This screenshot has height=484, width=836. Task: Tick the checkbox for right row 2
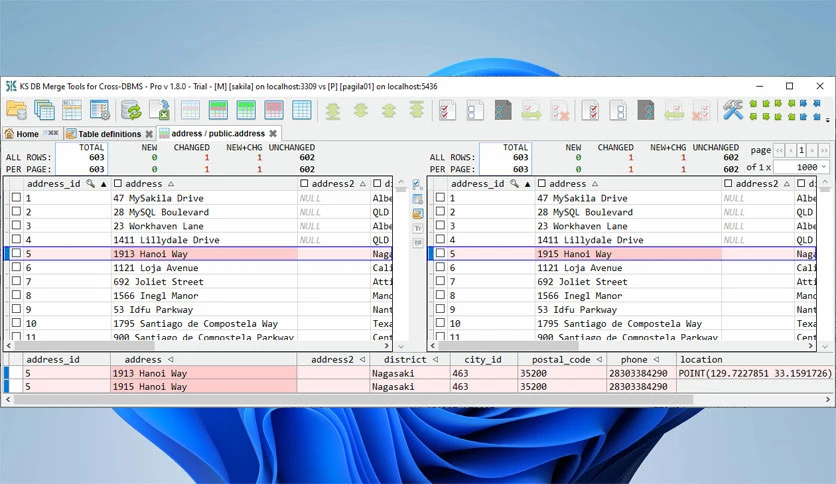[x=440, y=211]
